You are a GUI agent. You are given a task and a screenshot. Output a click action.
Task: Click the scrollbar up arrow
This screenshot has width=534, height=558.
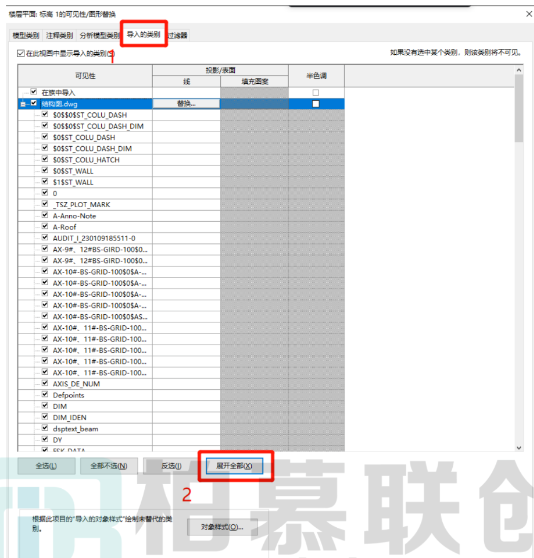pos(519,70)
